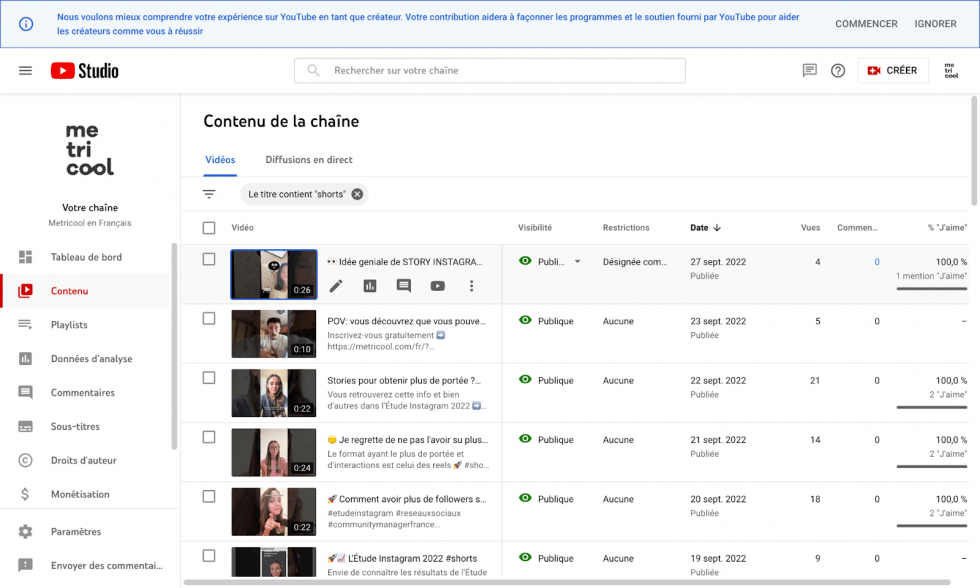
Task: Toggle visibility eye for Stories pour obtenir row
Action: point(525,379)
